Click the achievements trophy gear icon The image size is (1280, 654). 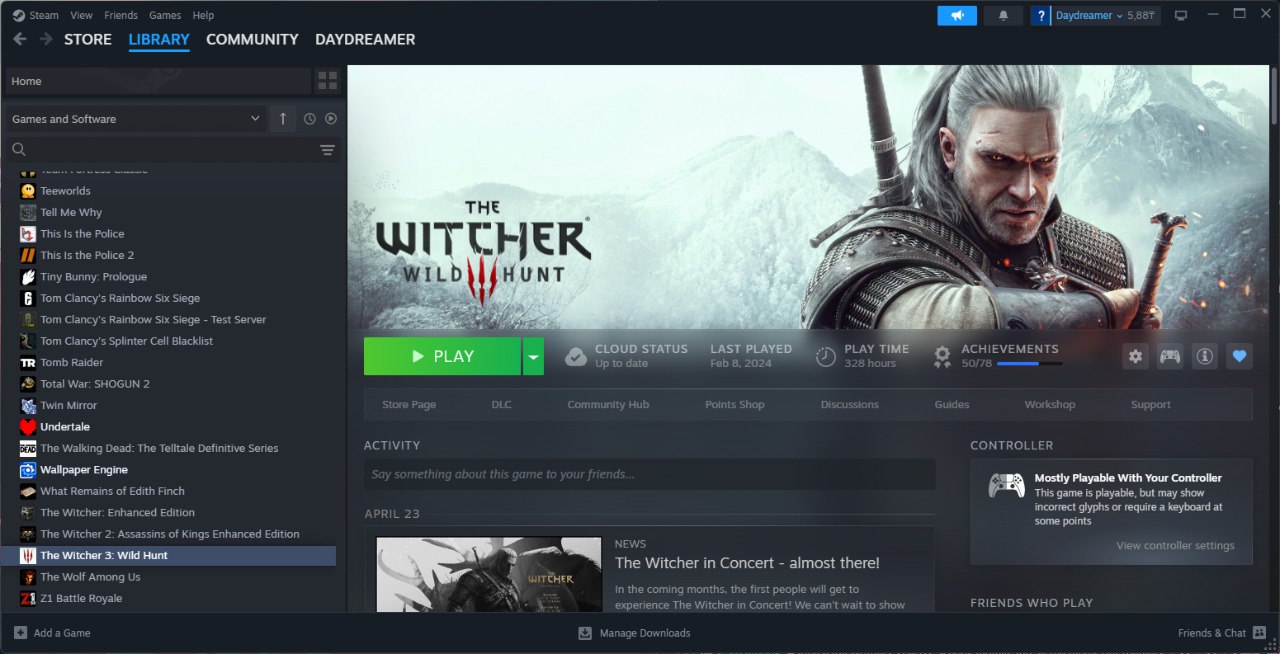(942, 356)
